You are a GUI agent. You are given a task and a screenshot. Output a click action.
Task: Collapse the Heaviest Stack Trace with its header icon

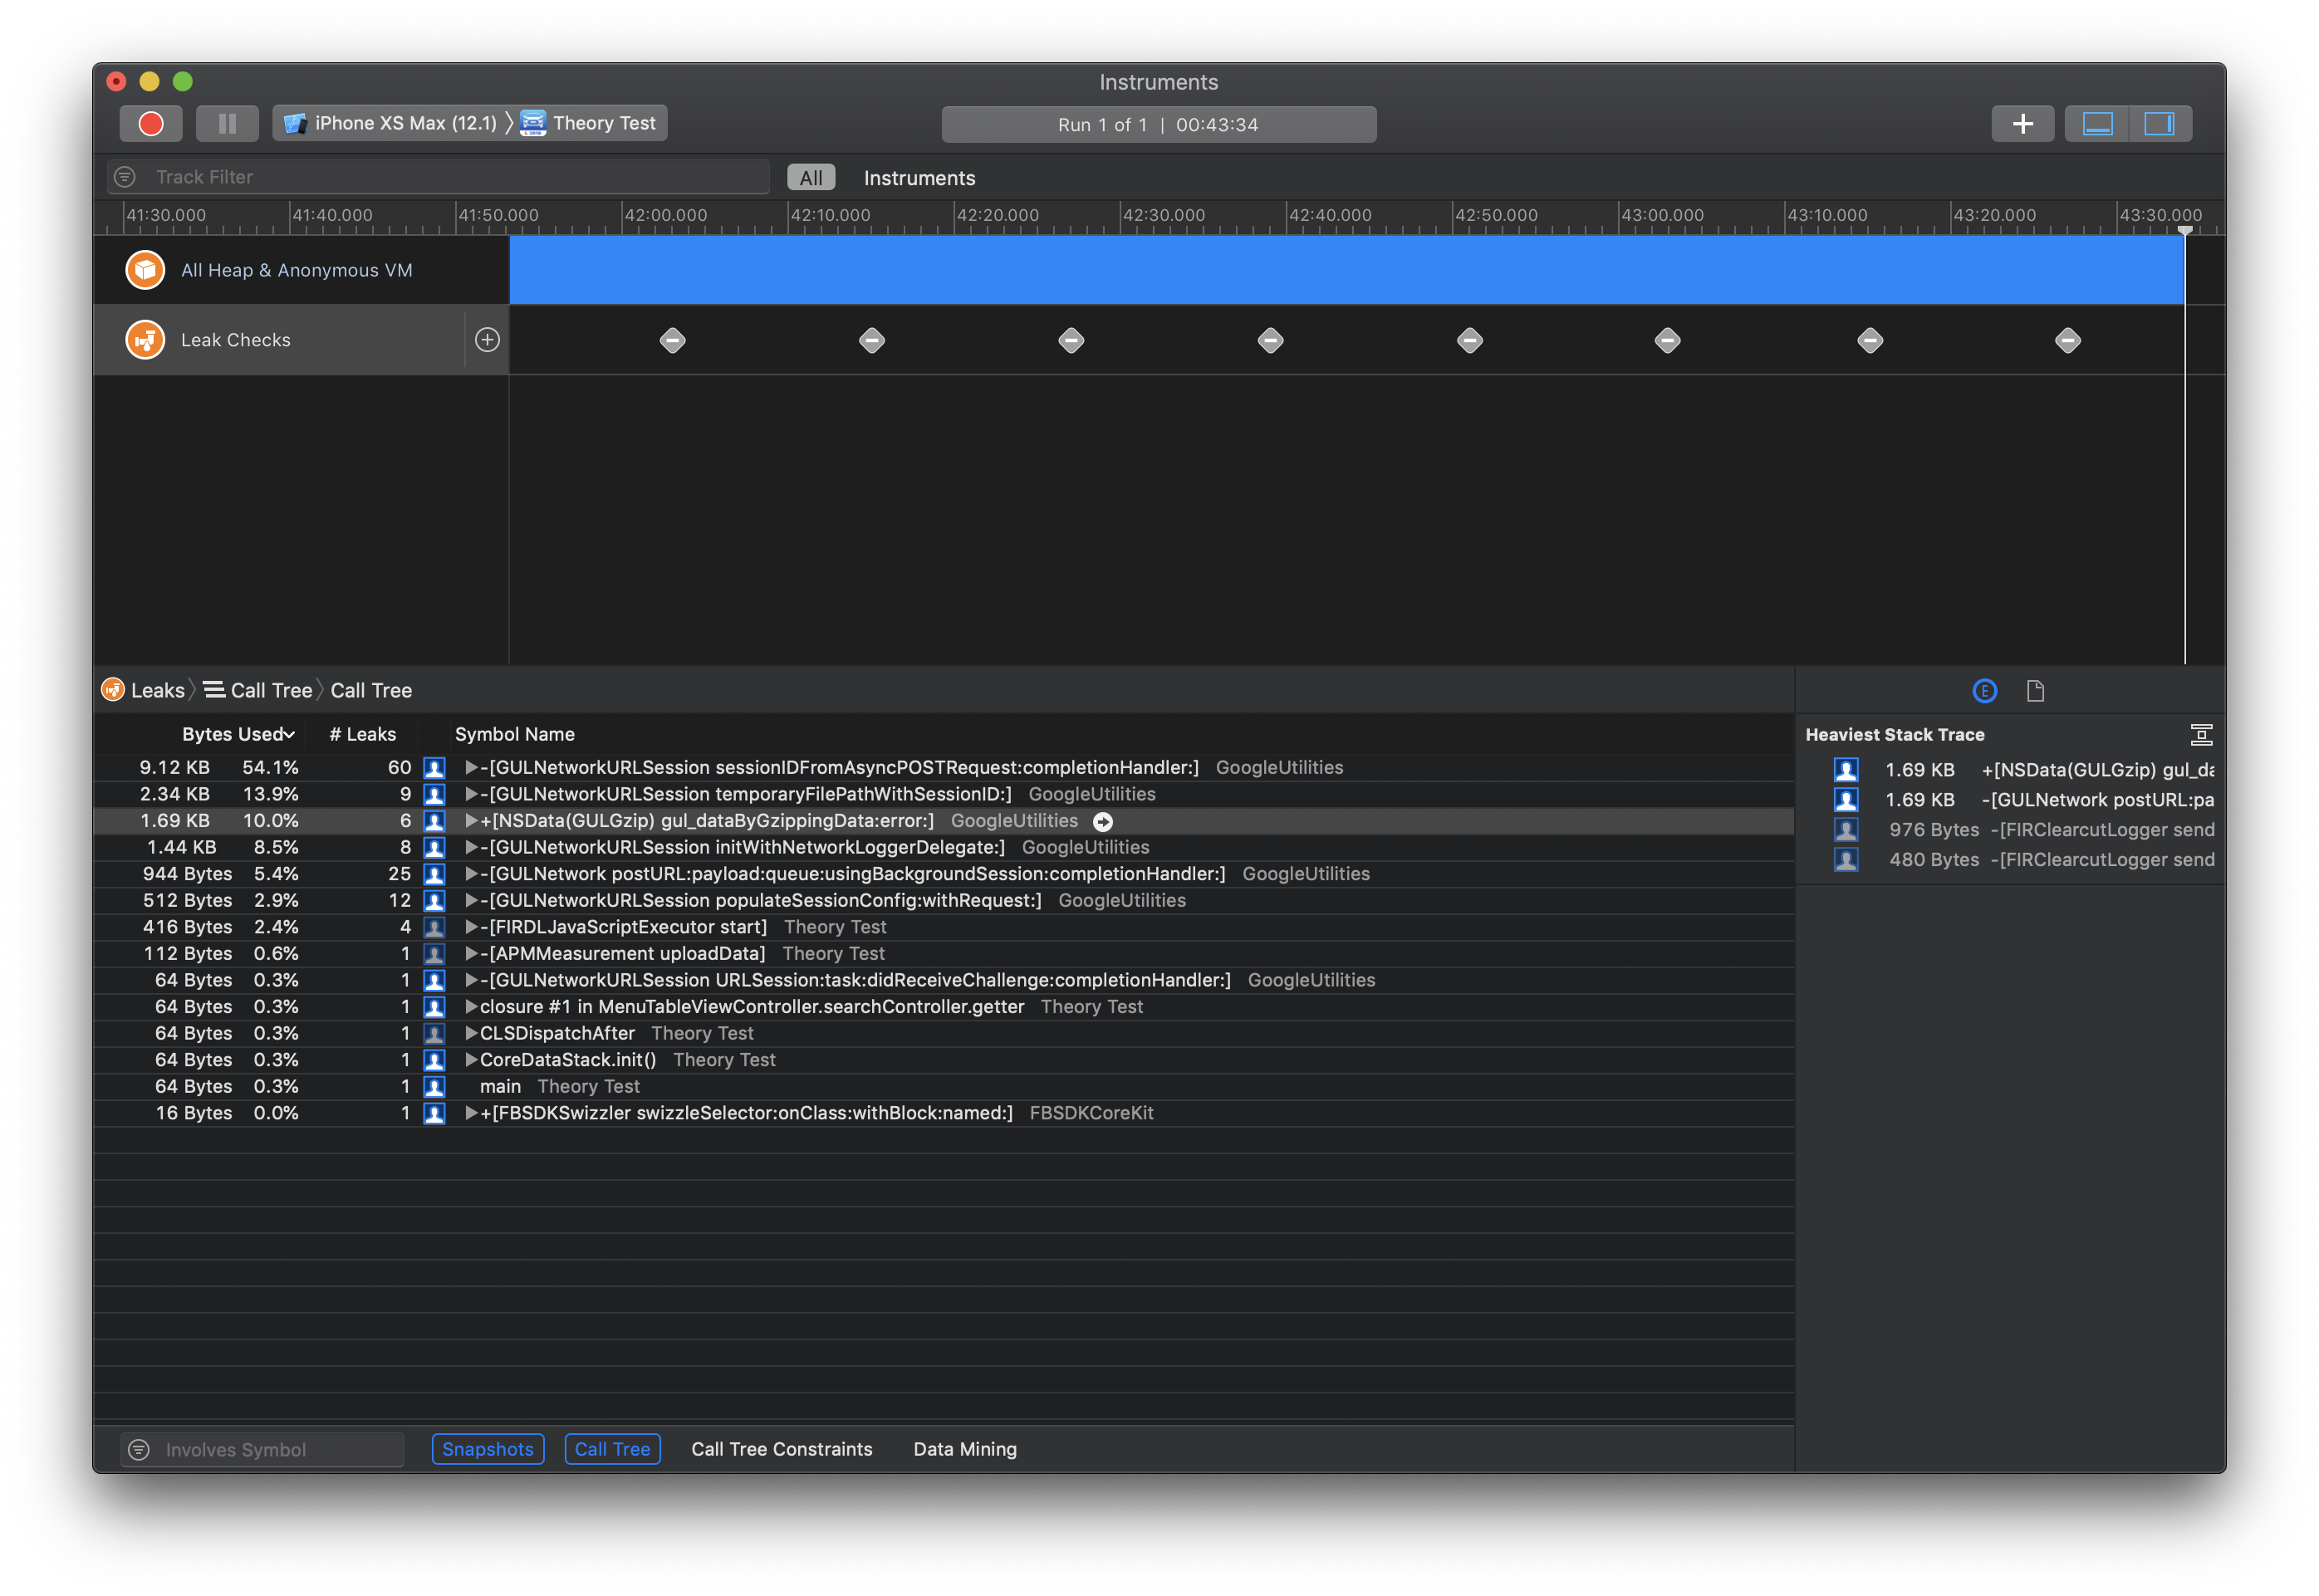[2202, 733]
